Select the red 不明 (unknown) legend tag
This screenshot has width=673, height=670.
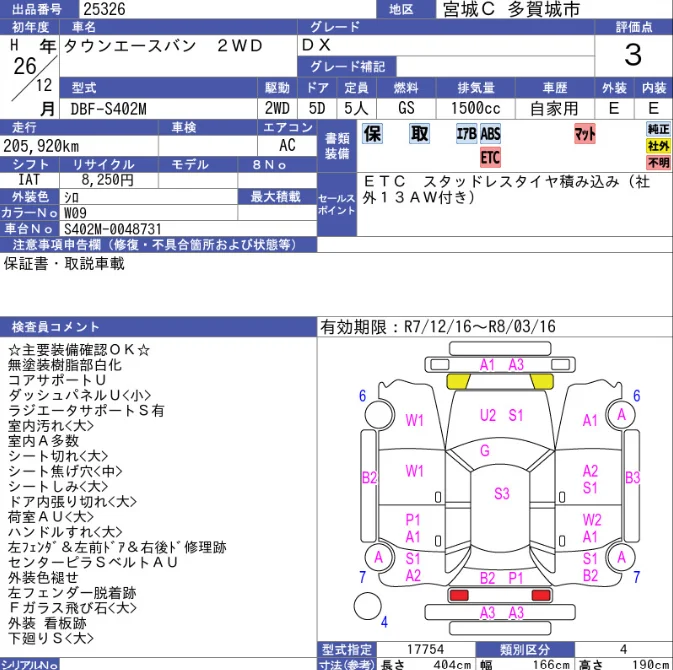(658, 162)
